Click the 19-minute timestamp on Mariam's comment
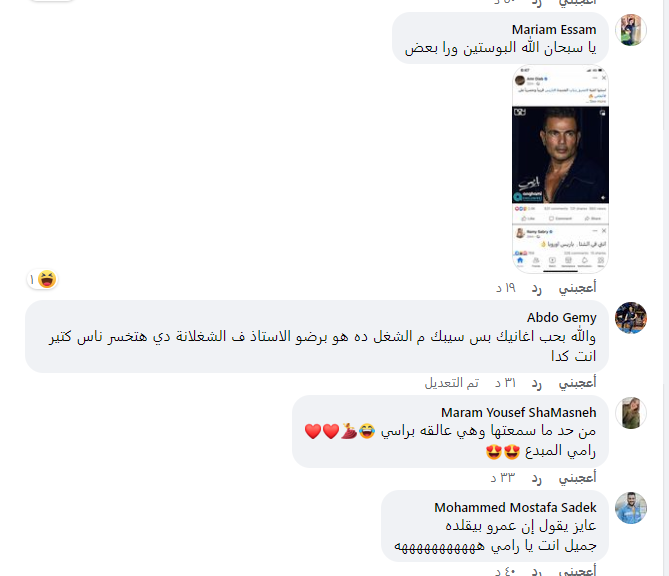669x576 pixels. click(506, 288)
